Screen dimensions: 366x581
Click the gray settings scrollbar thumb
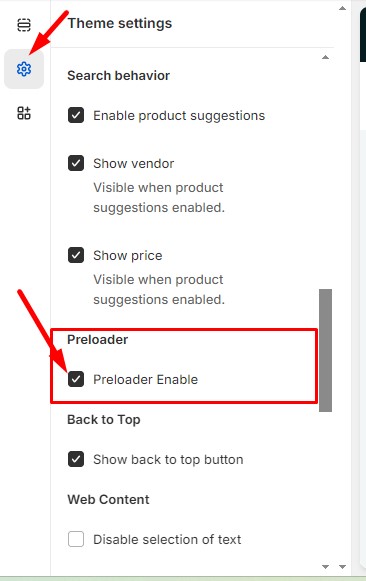pyautogui.click(x=325, y=350)
